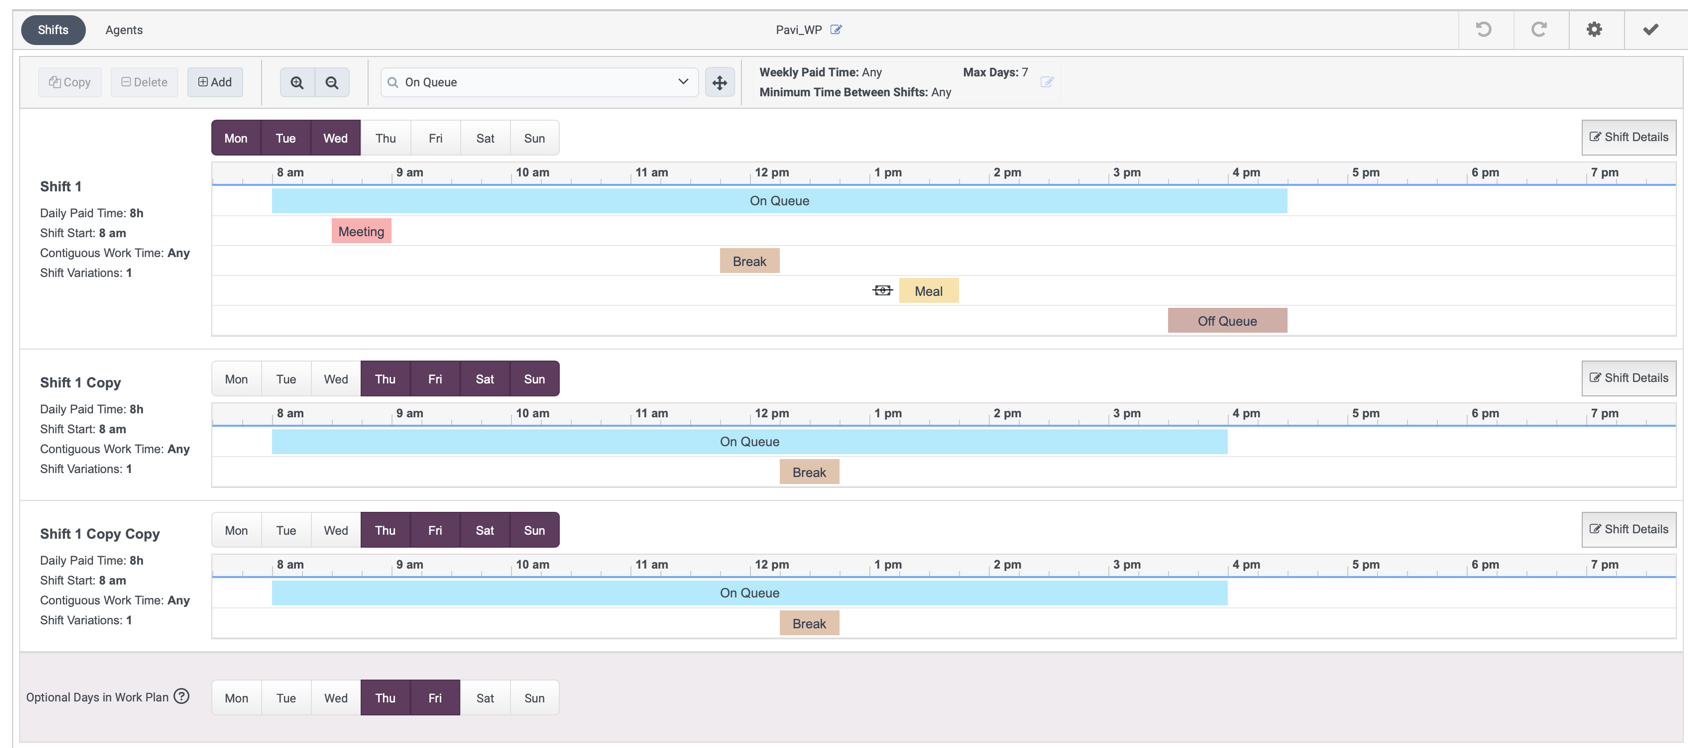Edit work plan name Pavi_WP pencil icon
1688x748 pixels.
836,30
